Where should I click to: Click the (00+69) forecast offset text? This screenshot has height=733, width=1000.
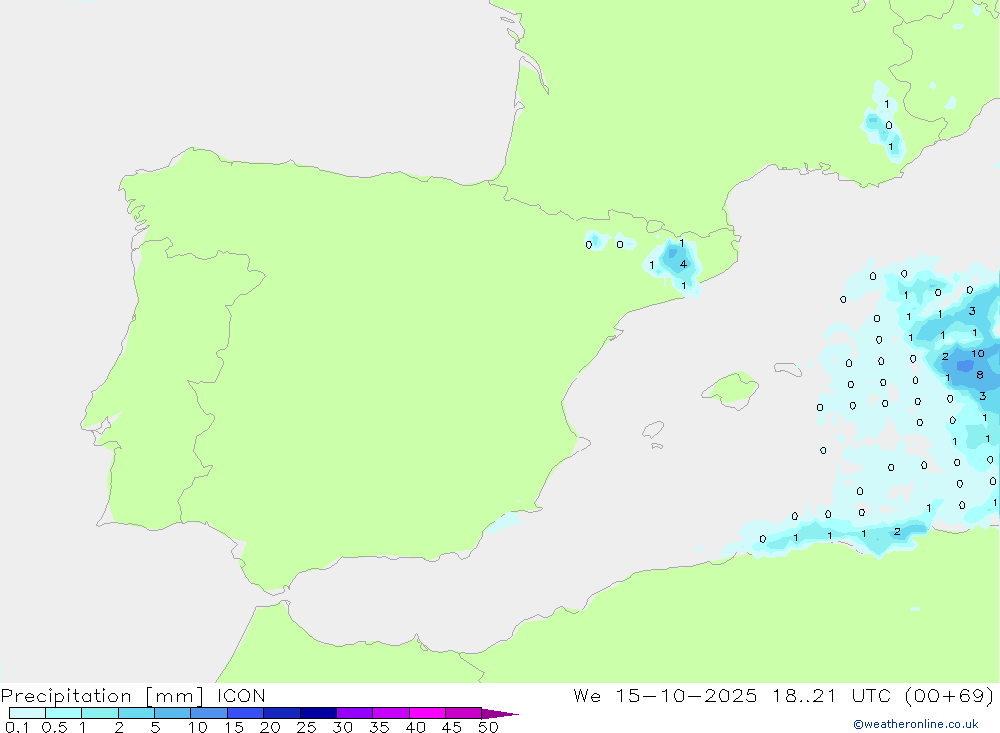947,696
